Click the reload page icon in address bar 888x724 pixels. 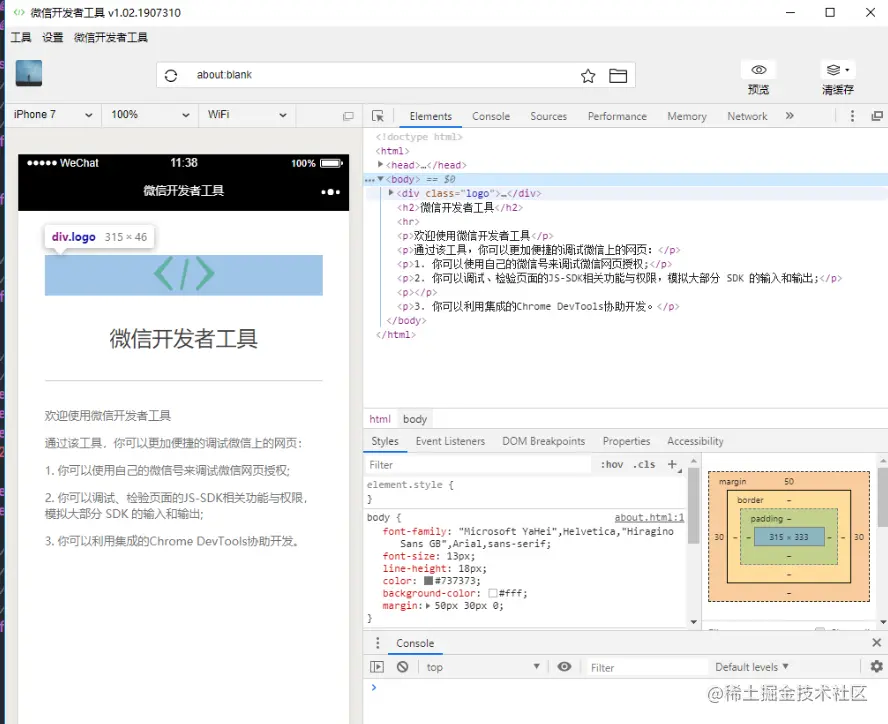pos(171,75)
